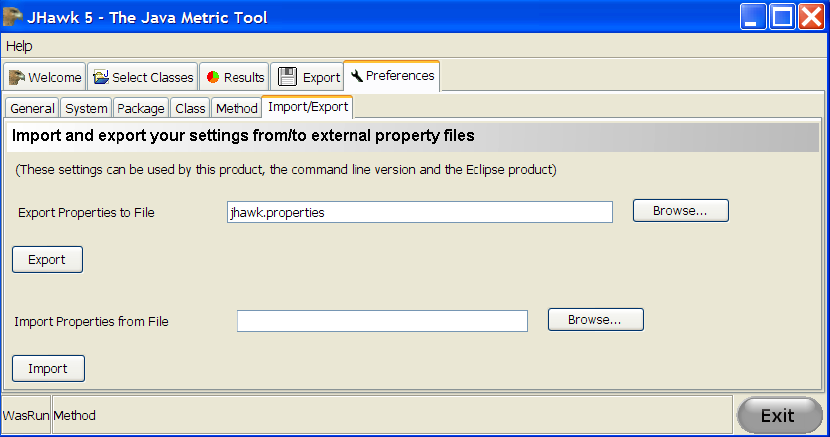Image resolution: width=830 pixels, height=437 pixels.
Task: Minimize the JHawk window
Action: (x=753, y=16)
